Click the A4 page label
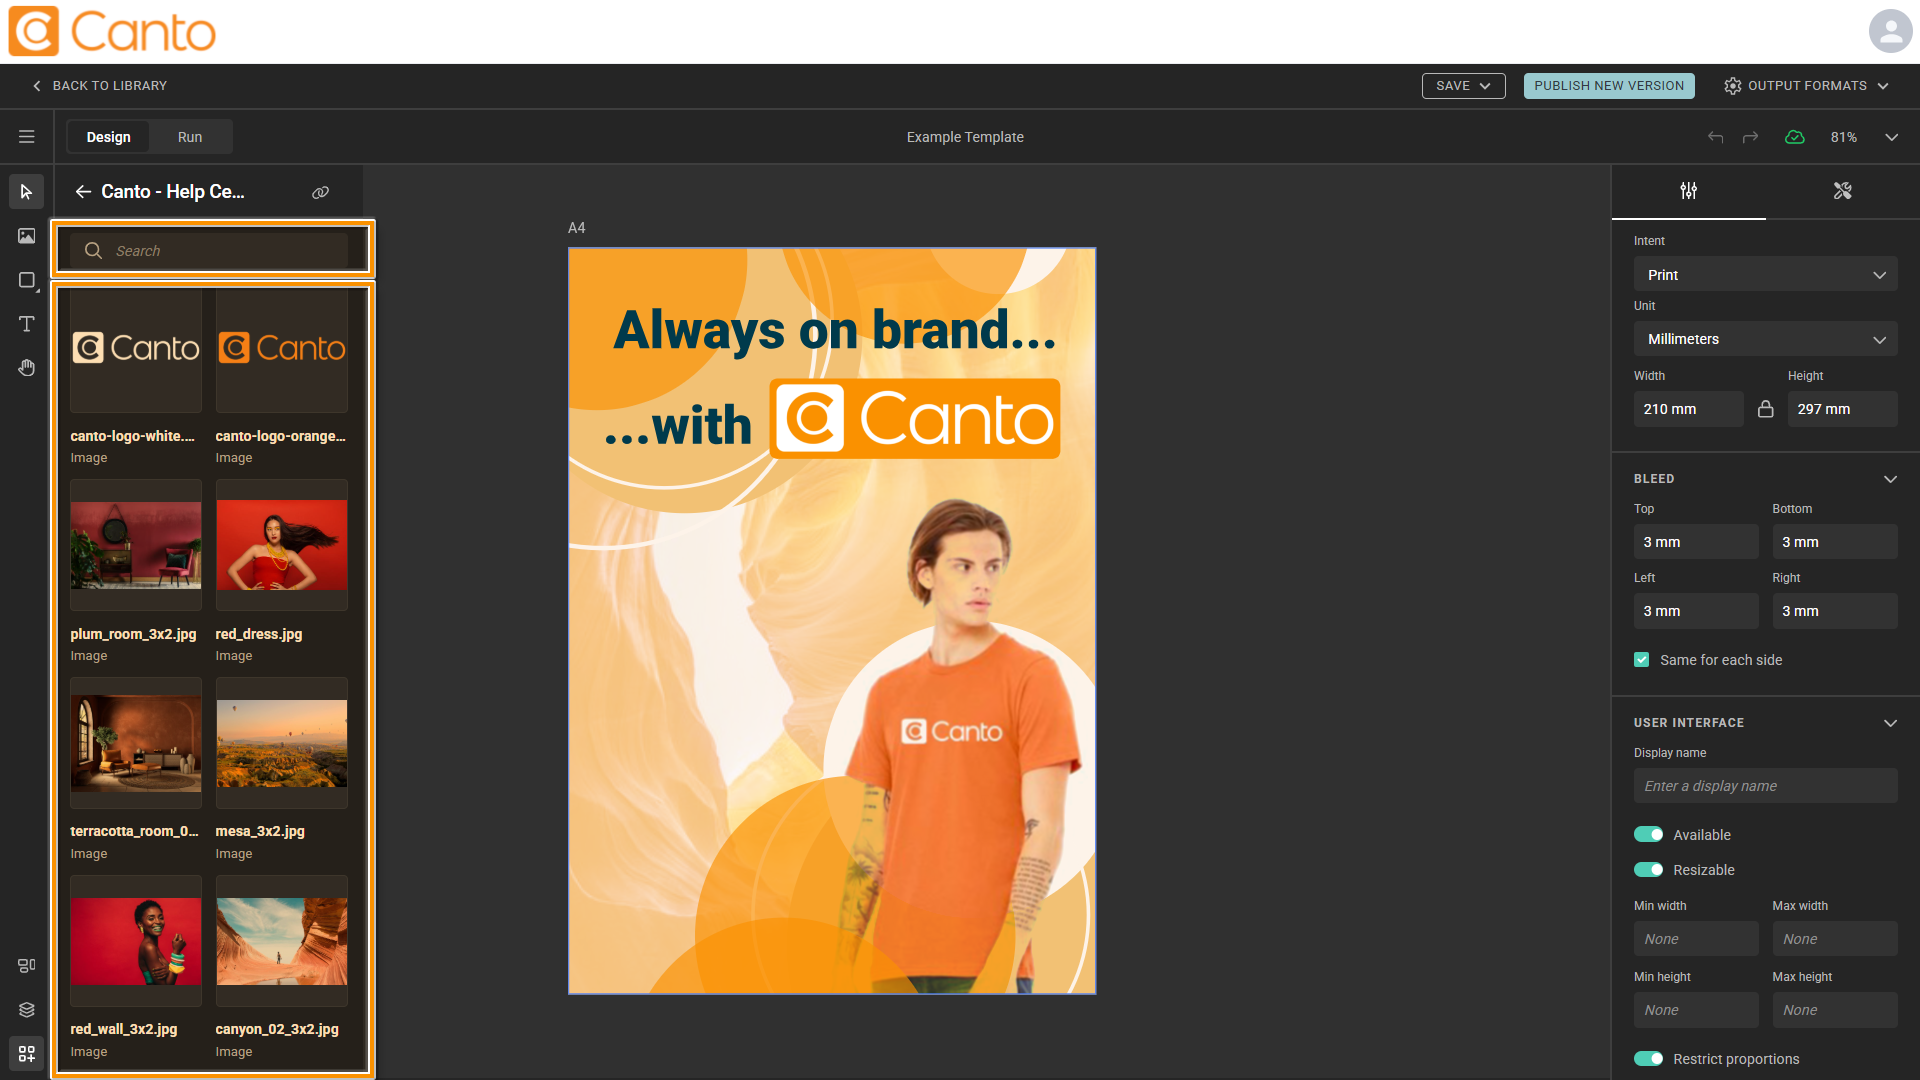The width and height of the screenshot is (1920, 1080). coord(577,228)
